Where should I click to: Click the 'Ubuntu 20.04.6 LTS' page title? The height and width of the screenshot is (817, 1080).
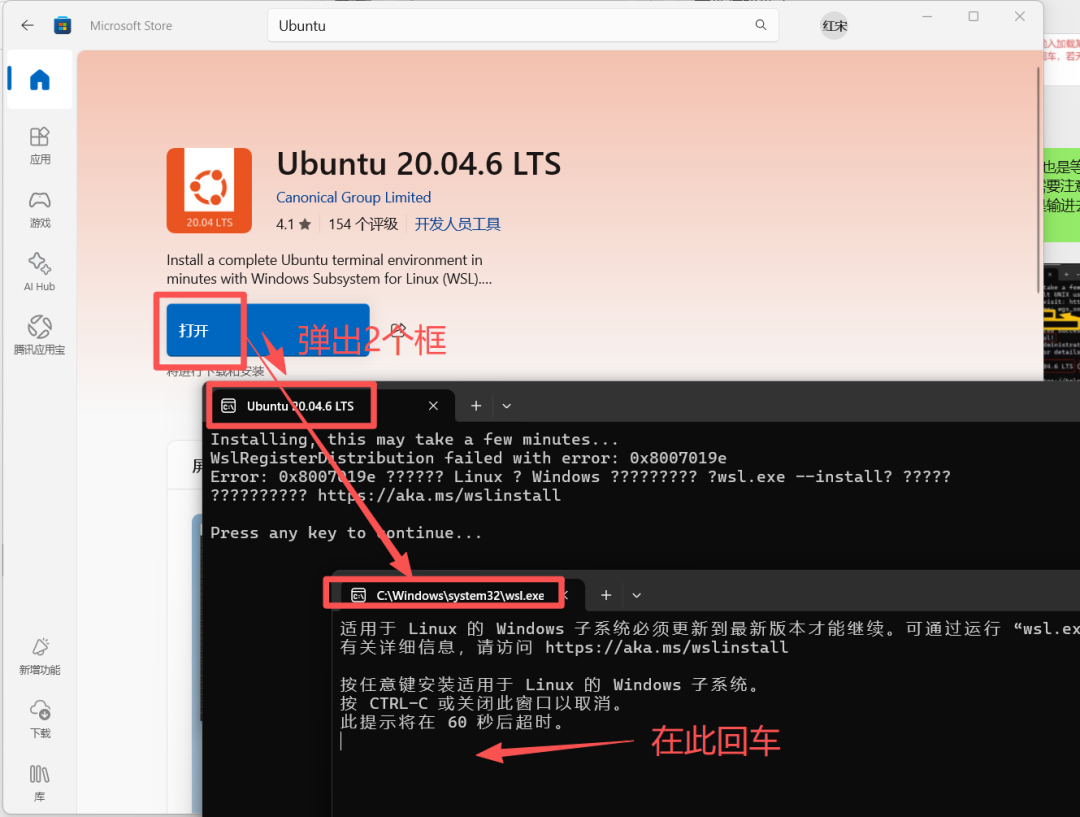419,164
